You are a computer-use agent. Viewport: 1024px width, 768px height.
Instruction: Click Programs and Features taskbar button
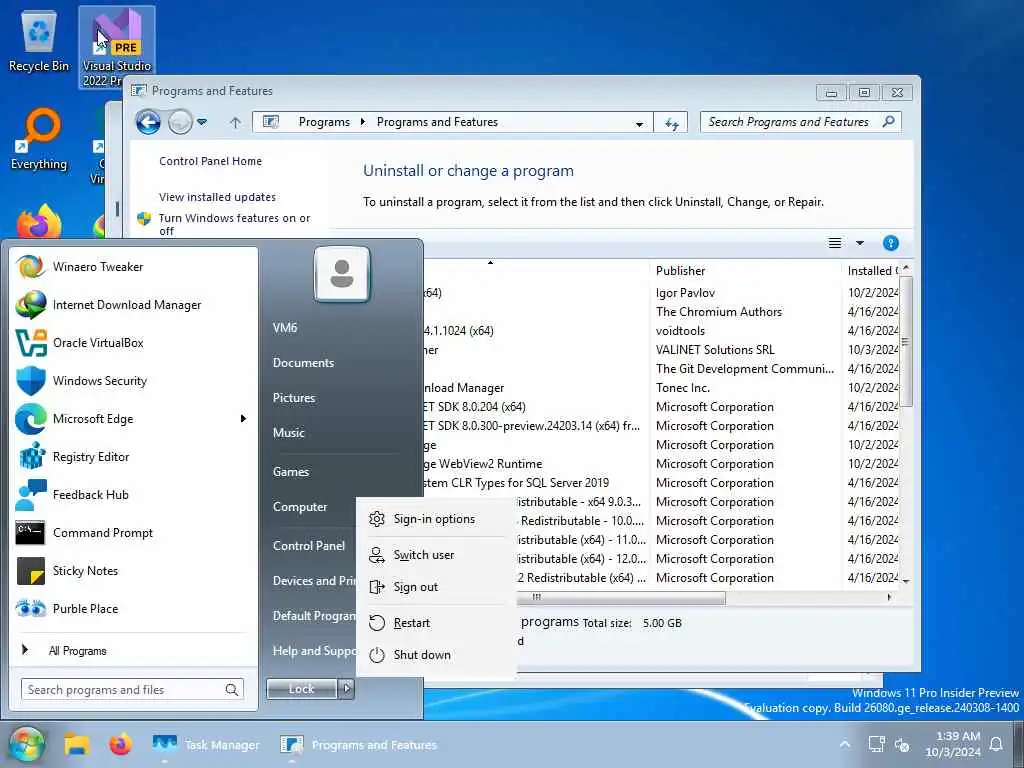point(359,744)
